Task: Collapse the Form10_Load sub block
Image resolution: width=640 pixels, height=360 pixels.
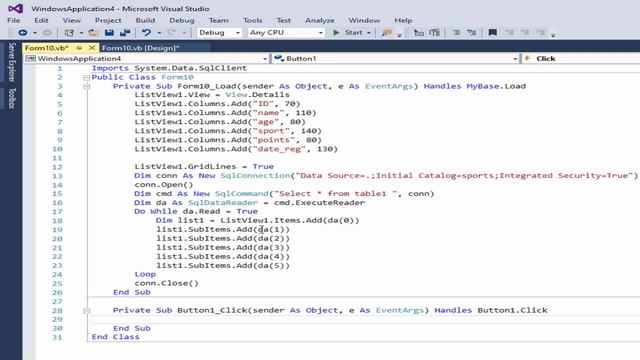Action: [86, 87]
